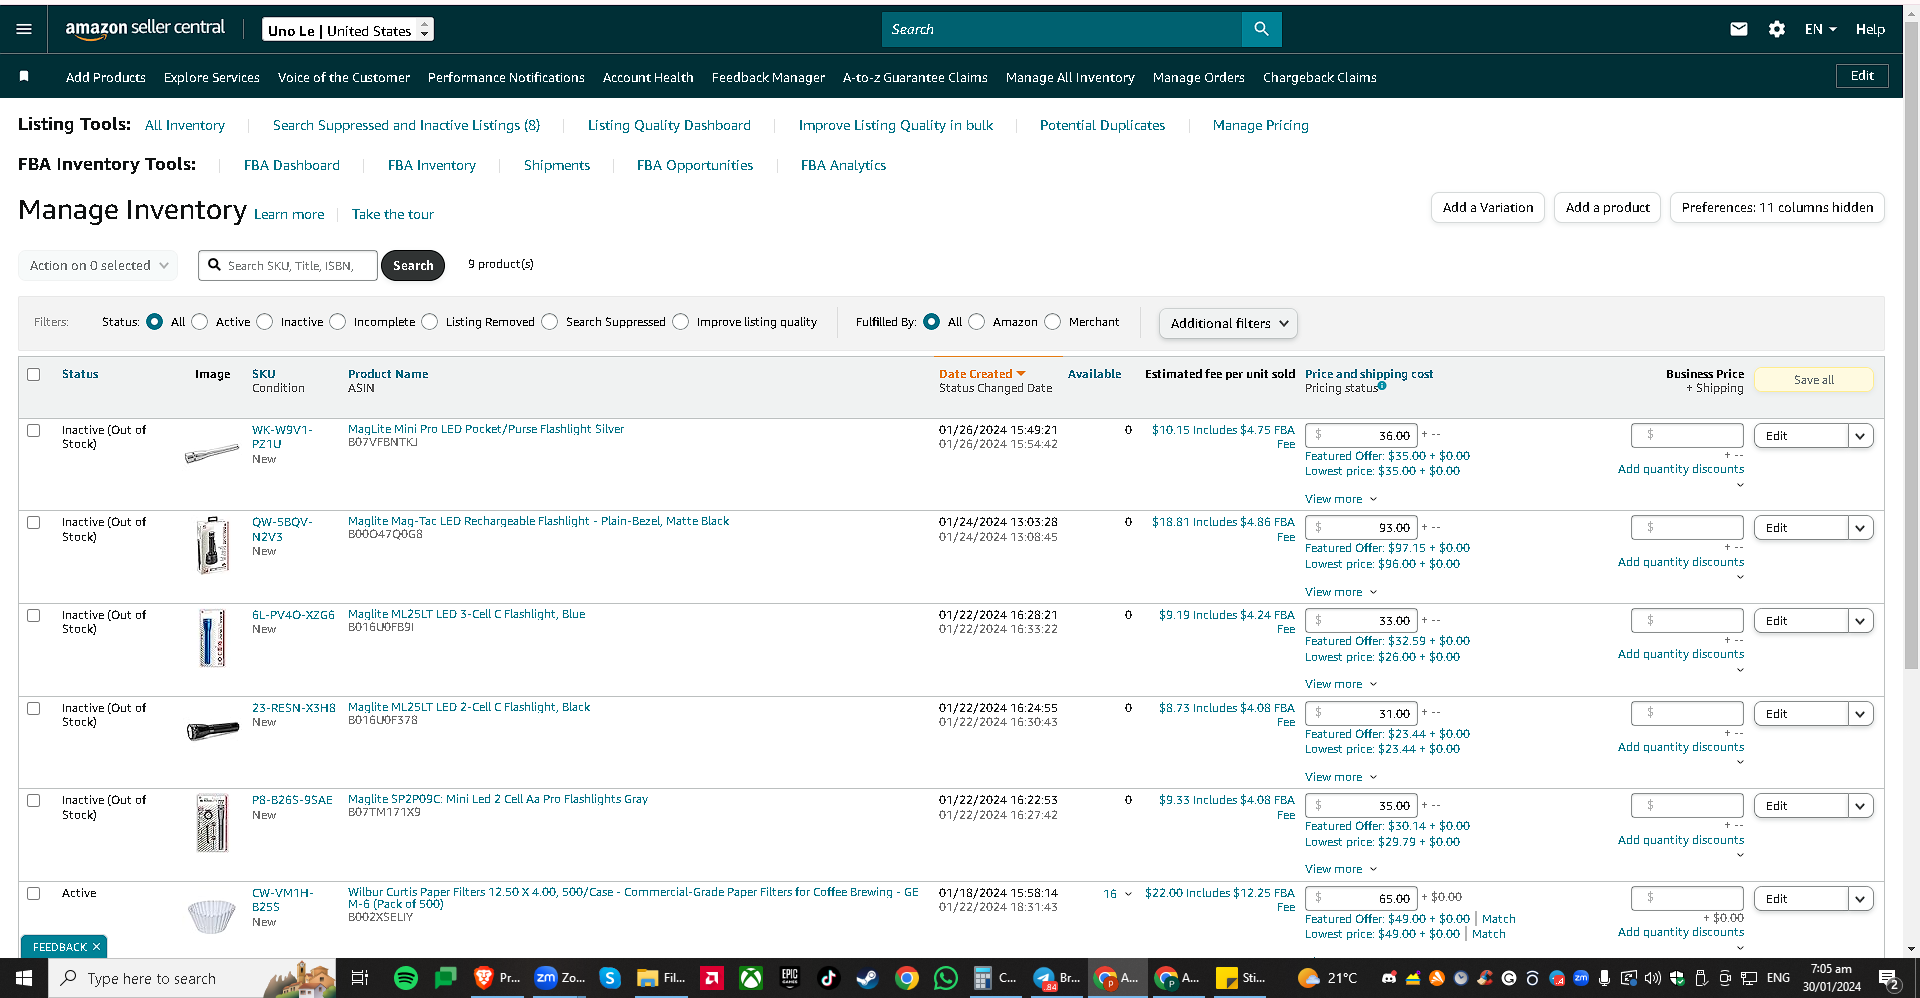Choose Amazon under Fulfilled By
The width and height of the screenshot is (1920, 998).
pyautogui.click(x=977, y=322)
